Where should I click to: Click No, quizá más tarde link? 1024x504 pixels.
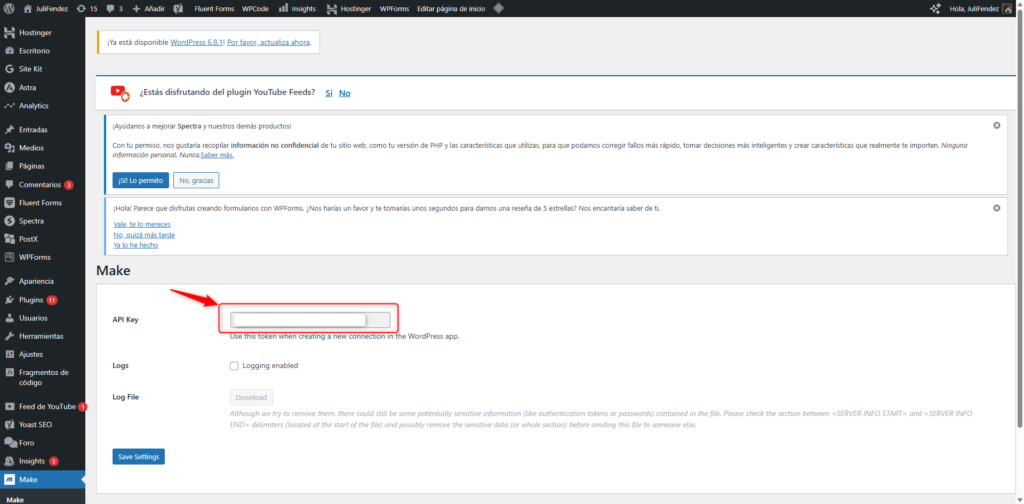coord(144,235)
